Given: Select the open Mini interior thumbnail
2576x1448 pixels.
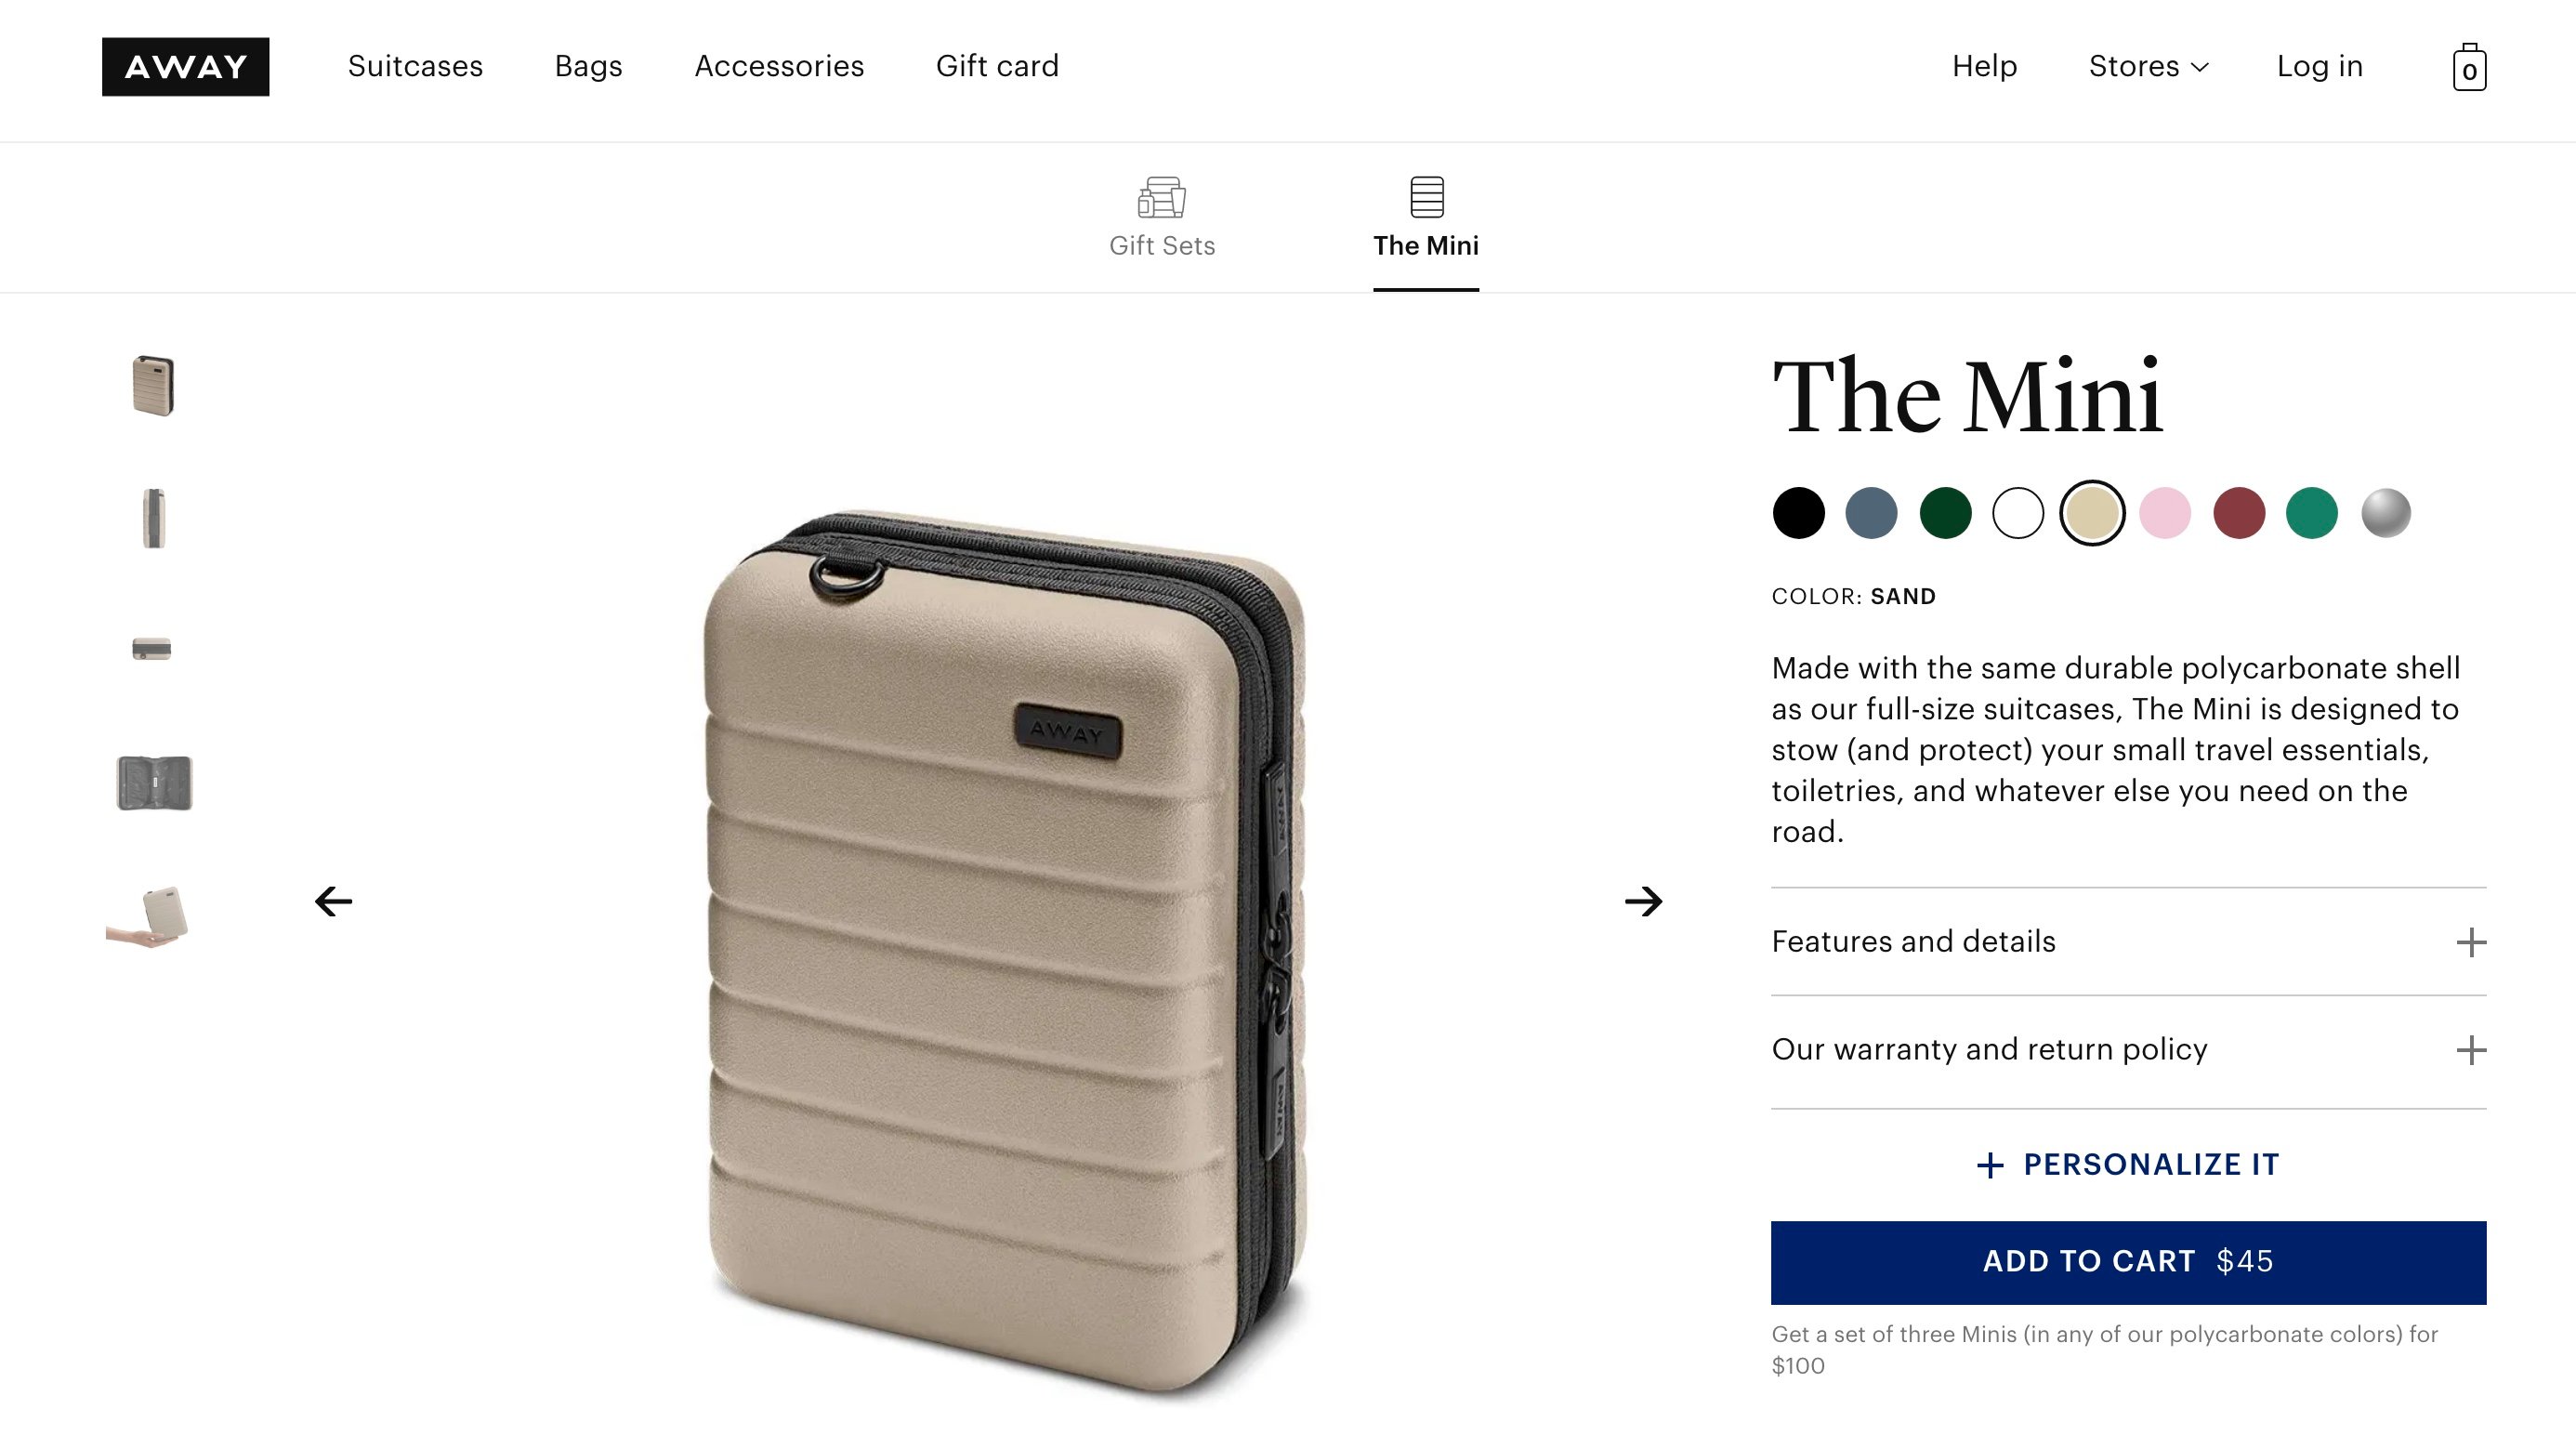Looking at the screenshot, I should coord(154,782).
